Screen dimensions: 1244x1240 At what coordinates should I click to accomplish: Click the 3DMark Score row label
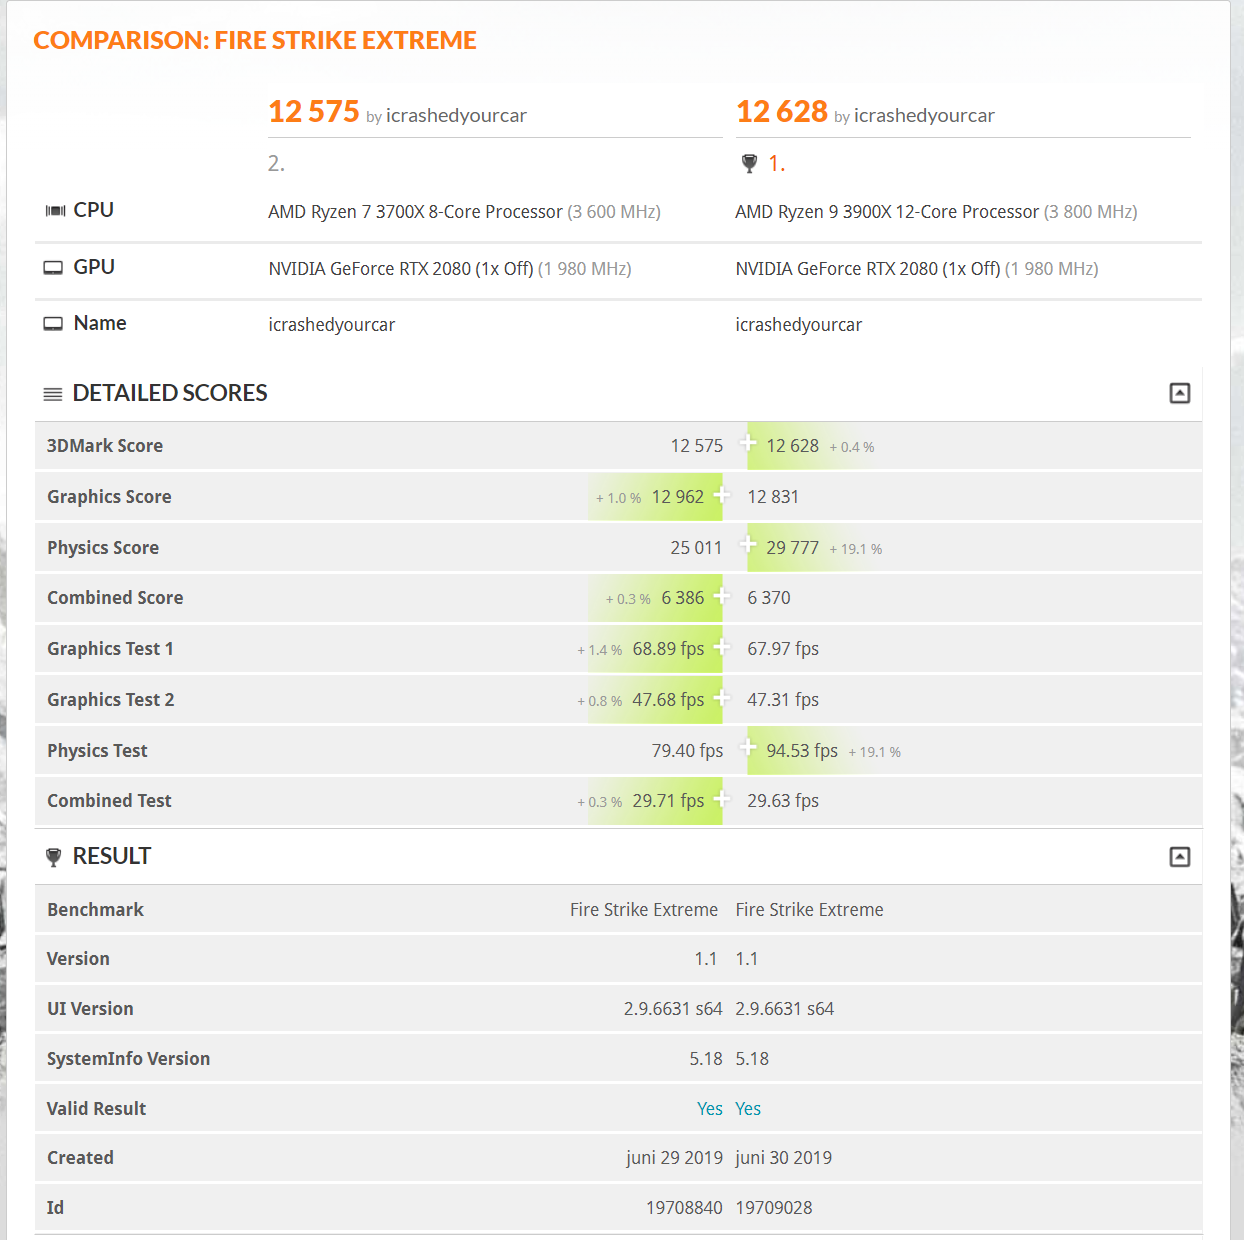[105, 446]
